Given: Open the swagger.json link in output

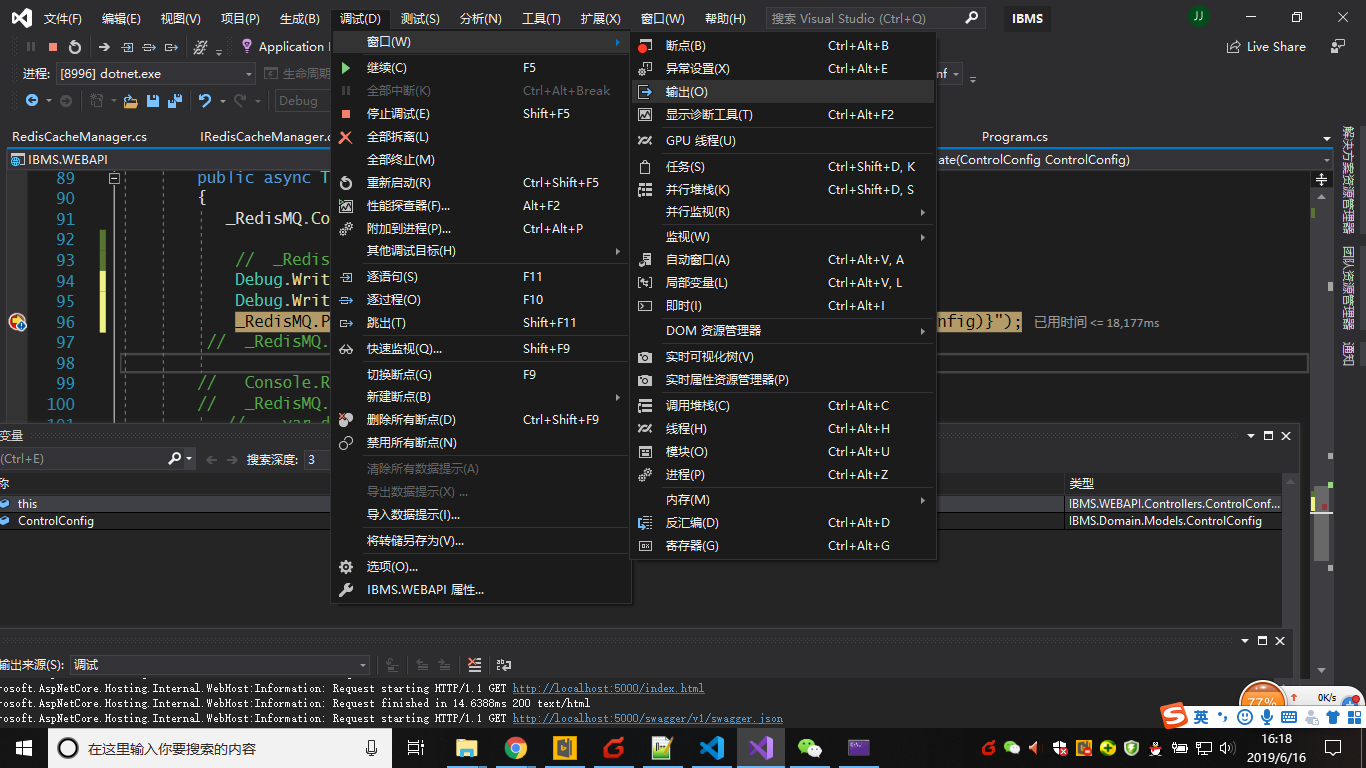Looking at the screenshot, I should point(648,718).
